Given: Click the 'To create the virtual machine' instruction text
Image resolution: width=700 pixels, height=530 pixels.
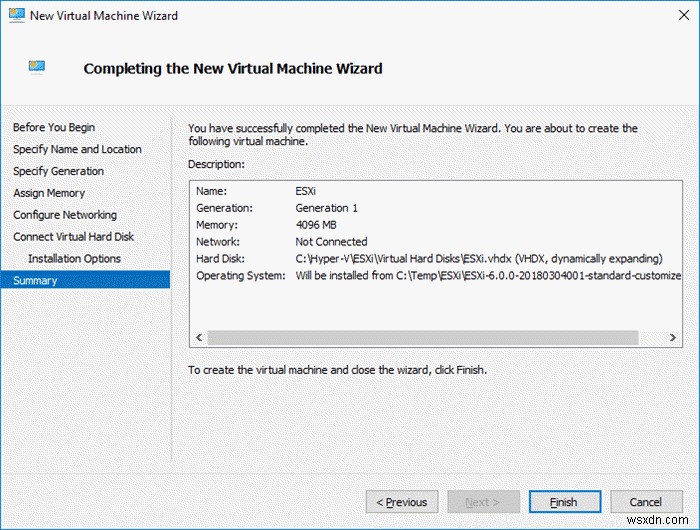Looking at the screenshot, I should point(338,370).
